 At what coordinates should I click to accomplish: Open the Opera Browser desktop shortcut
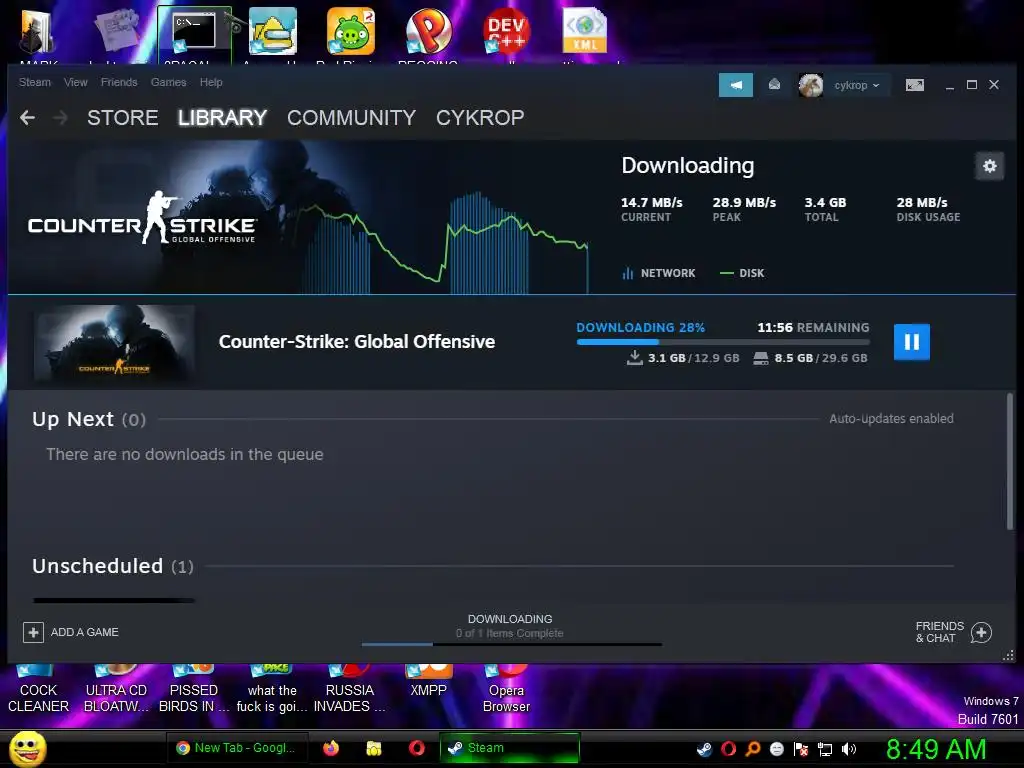506,688
